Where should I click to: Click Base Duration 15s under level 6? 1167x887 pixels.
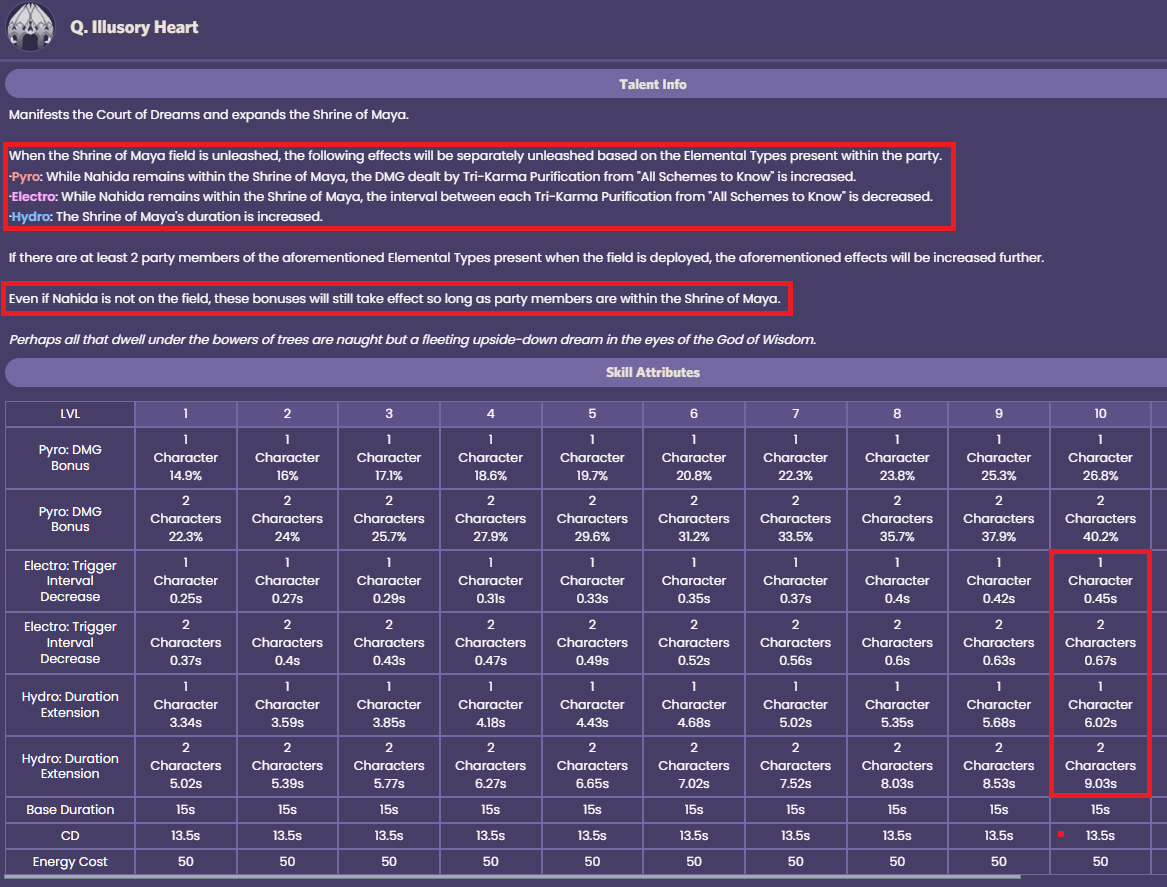[x=694, y=810]
